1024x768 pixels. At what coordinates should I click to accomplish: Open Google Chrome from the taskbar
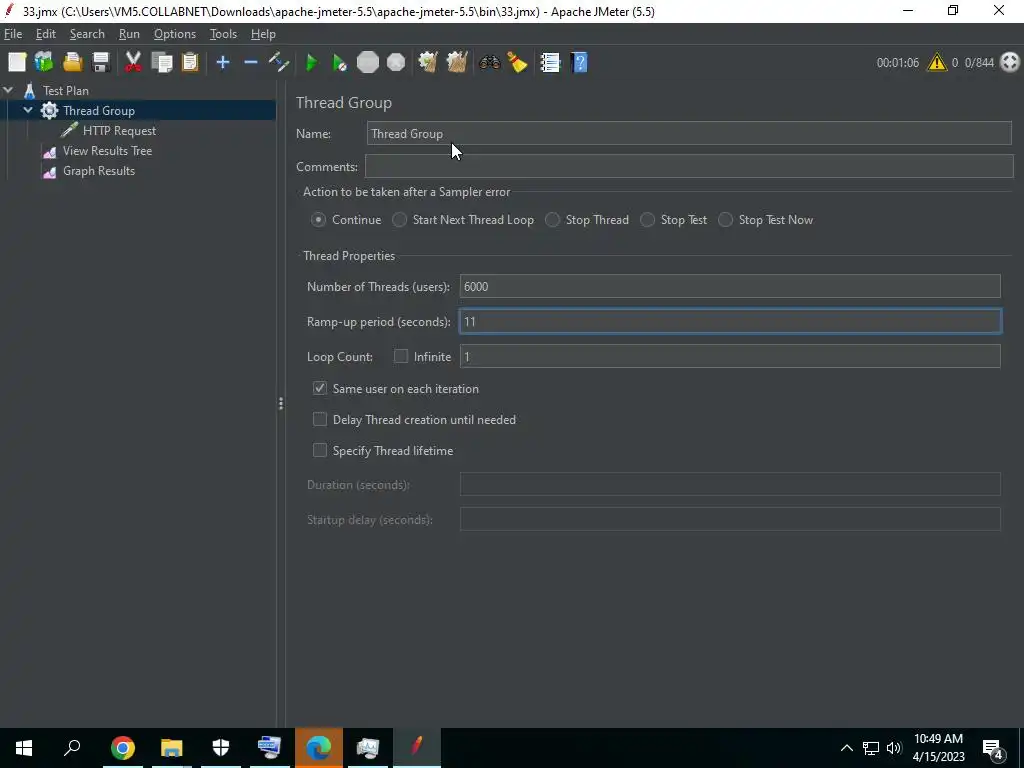point(122,748)
